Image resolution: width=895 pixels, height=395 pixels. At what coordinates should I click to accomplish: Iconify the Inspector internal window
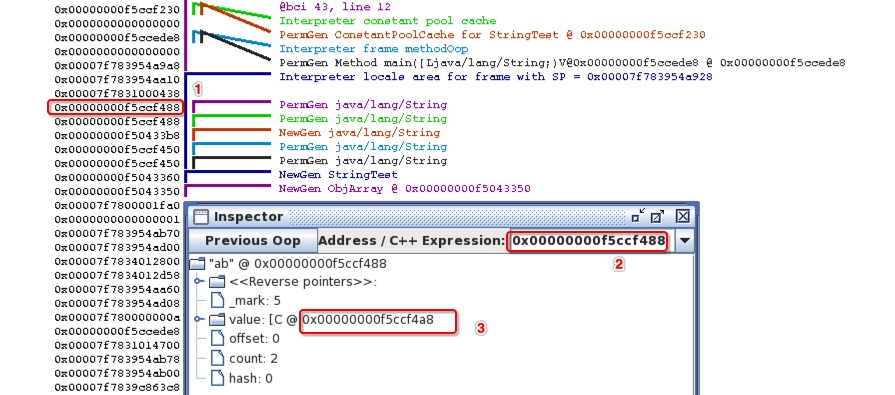(x=638, y=216)
